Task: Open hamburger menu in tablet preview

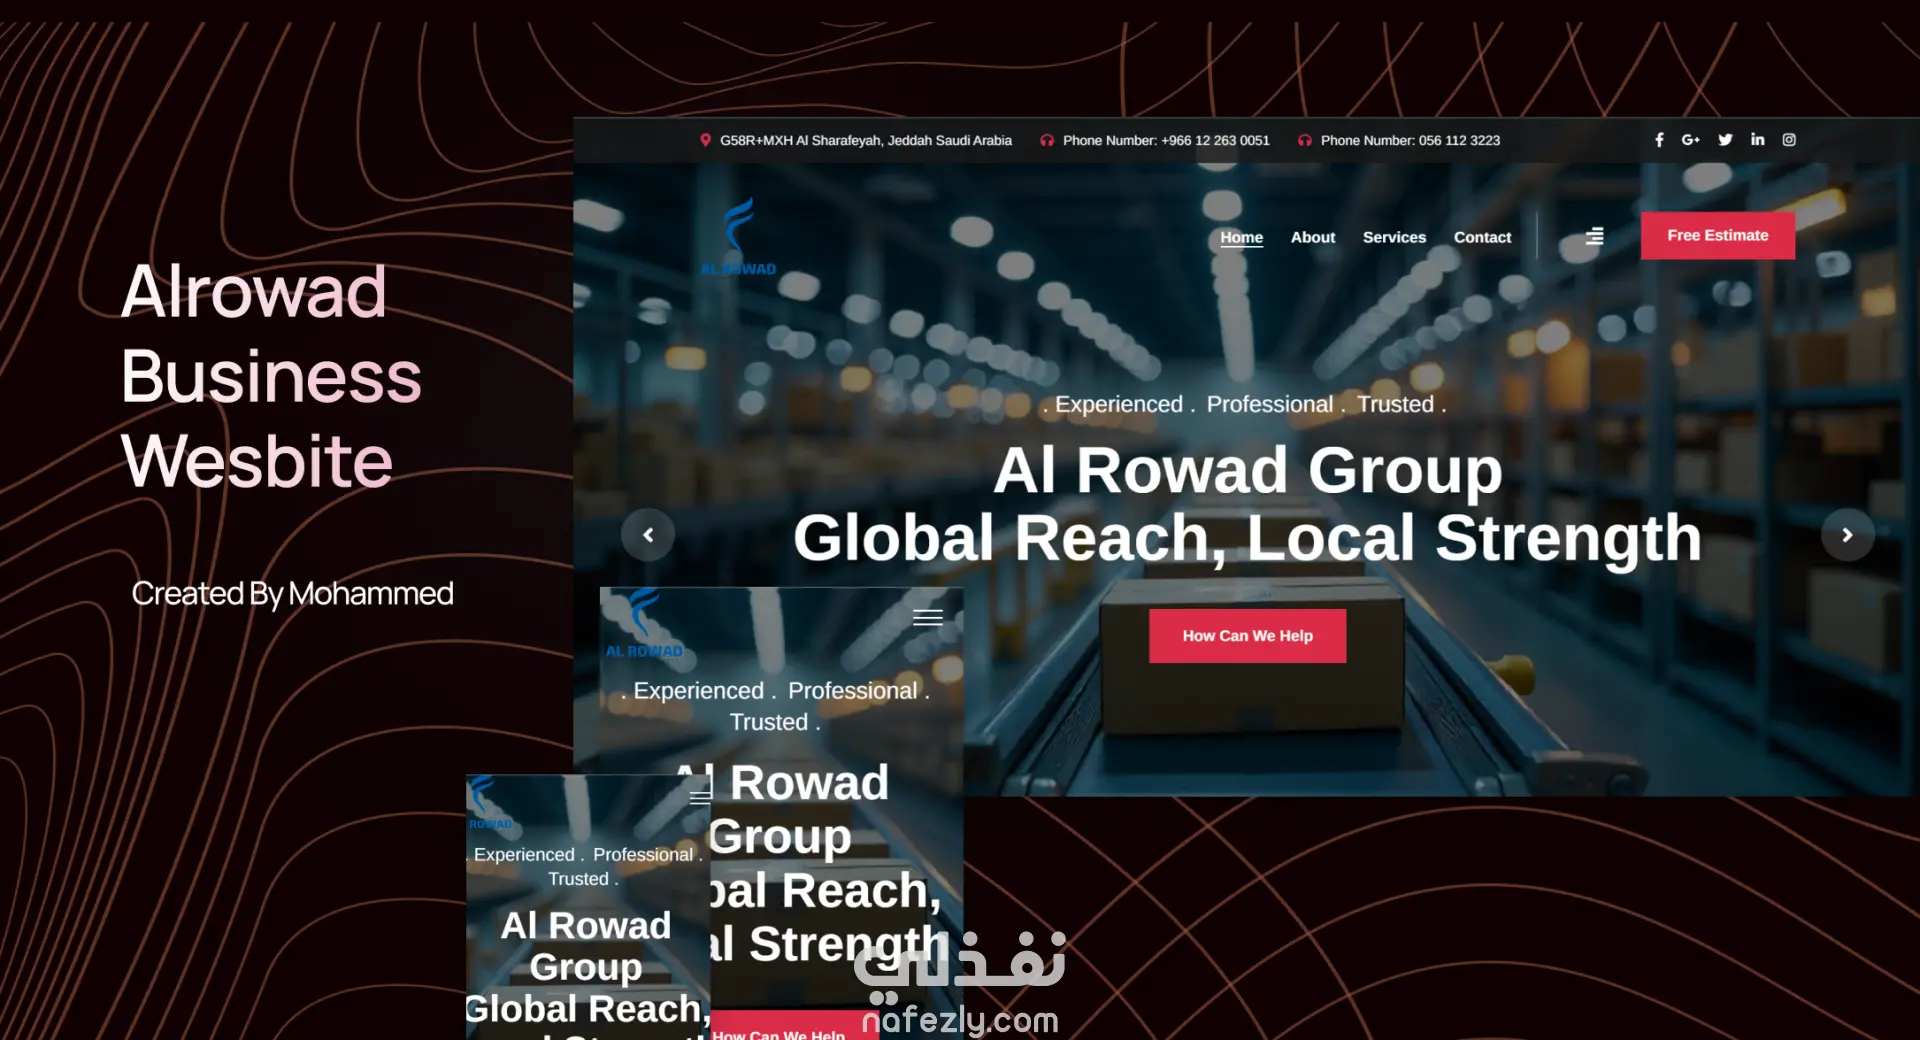Action: point(928,617)
